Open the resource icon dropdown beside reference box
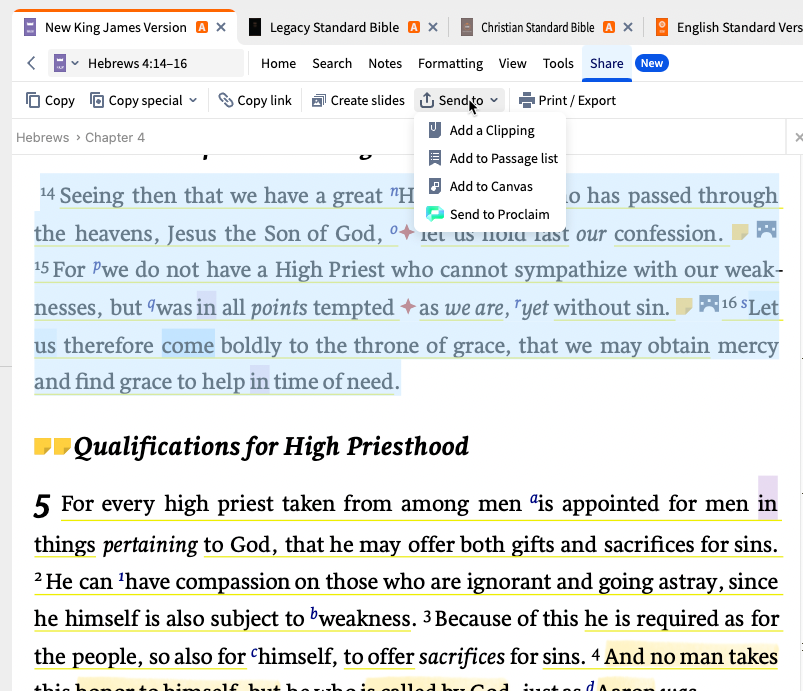The image size is (803, 691). 66,63
